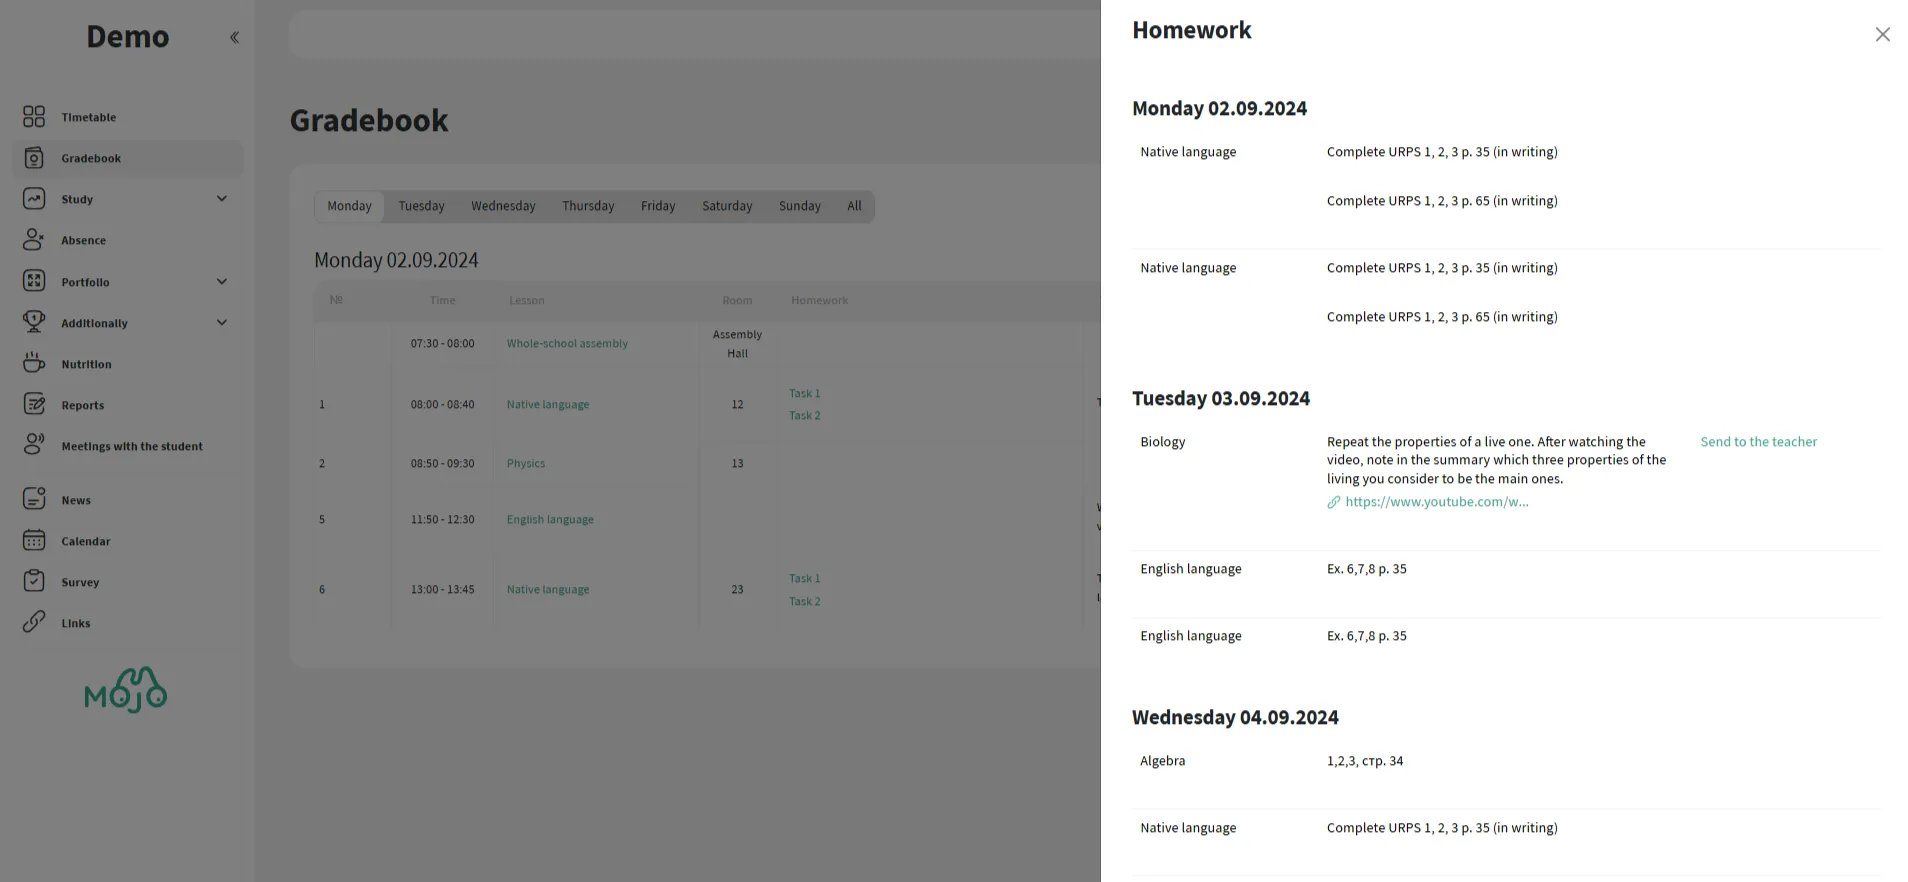
Task: Collapse the sidebar with double-chevron arrow
Action: point(234,38)
